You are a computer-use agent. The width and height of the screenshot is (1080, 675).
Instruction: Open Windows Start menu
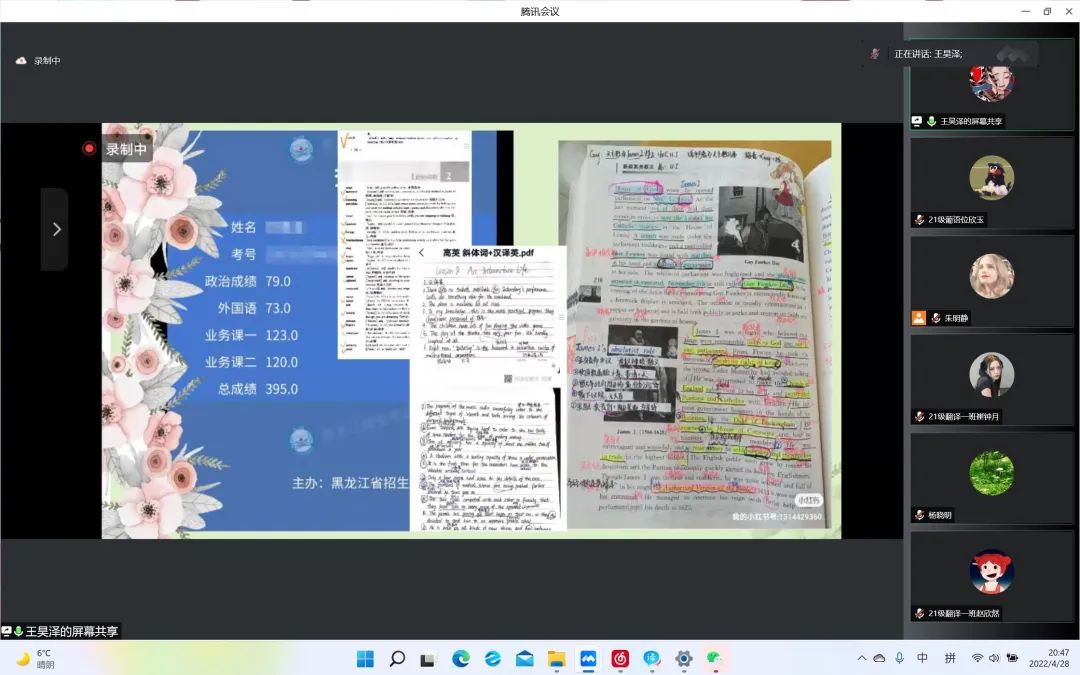tap(365, 659)
